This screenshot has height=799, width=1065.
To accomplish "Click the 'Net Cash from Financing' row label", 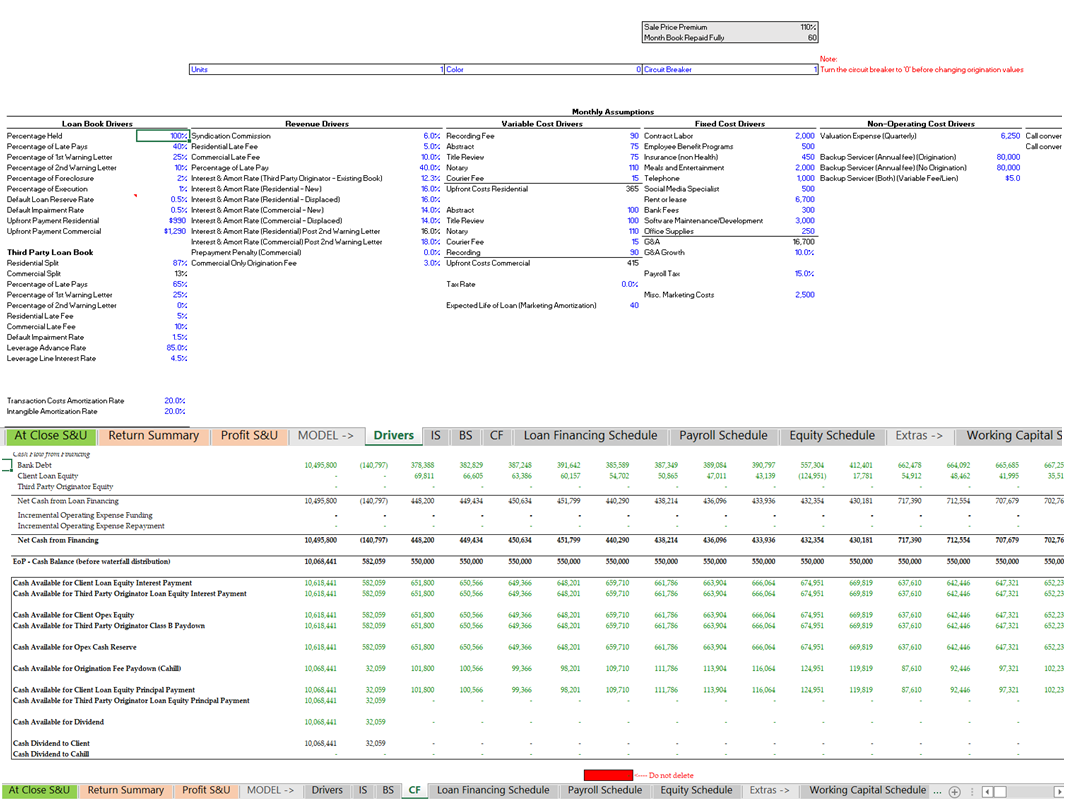I will 58,540.
